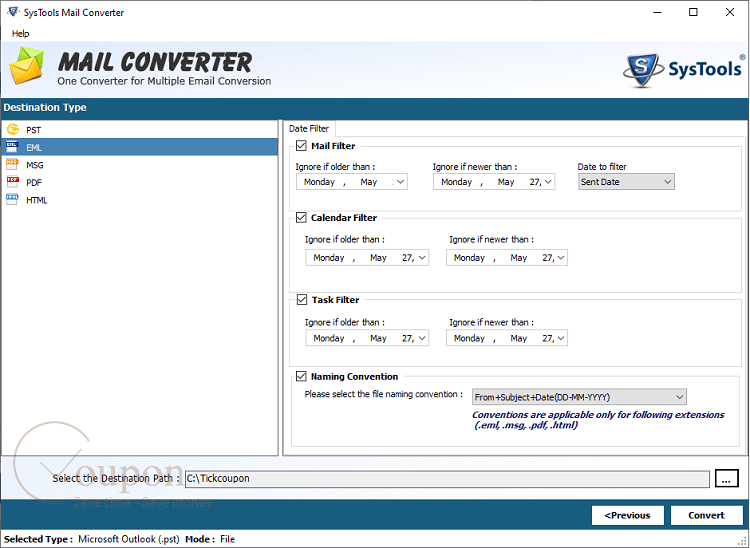Viewport: 750px width, 548px height.
Task: Open Mail Filter newer-than date picker
Action: coord(548,182)
